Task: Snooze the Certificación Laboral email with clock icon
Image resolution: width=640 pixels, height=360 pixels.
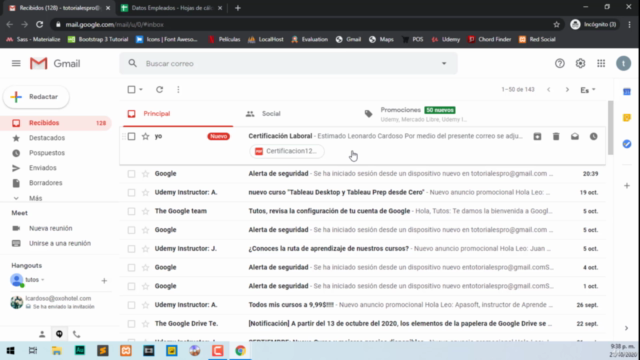Action: tap(593, 136)
